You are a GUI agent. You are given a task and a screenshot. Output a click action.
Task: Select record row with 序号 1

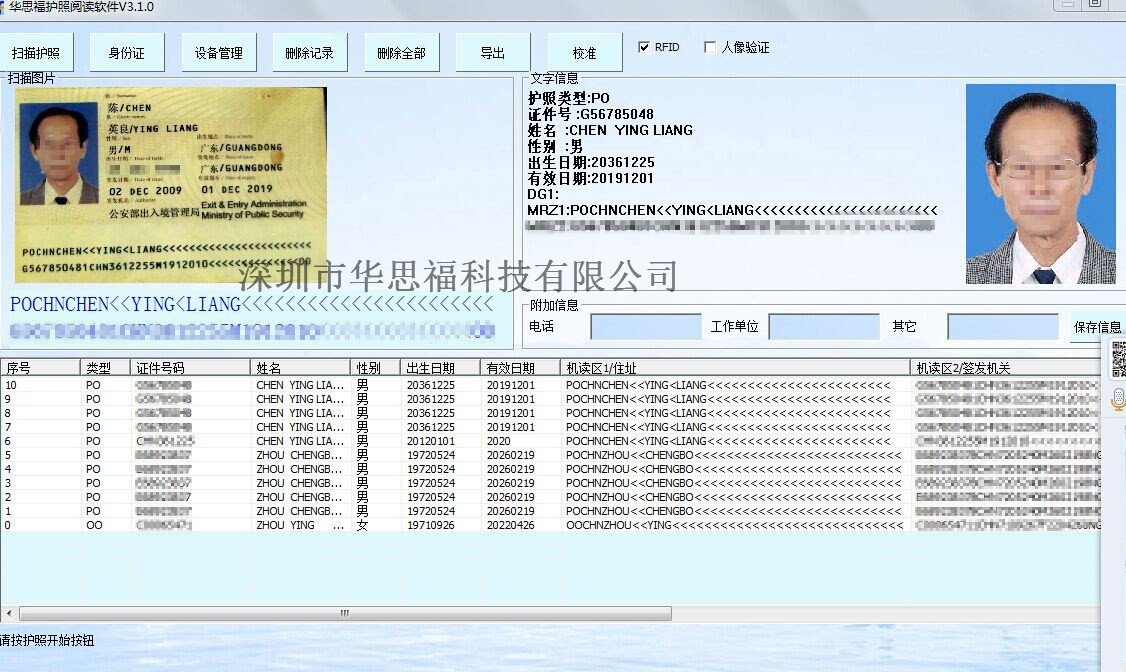[x=550, y=510]
